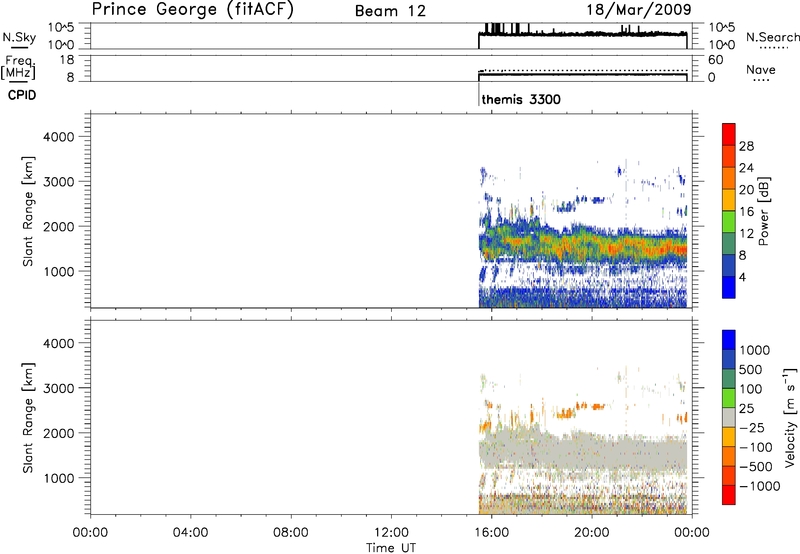Click the 'Nave' legend label
The width and height of the screenshot is (800, 554).
761,69
